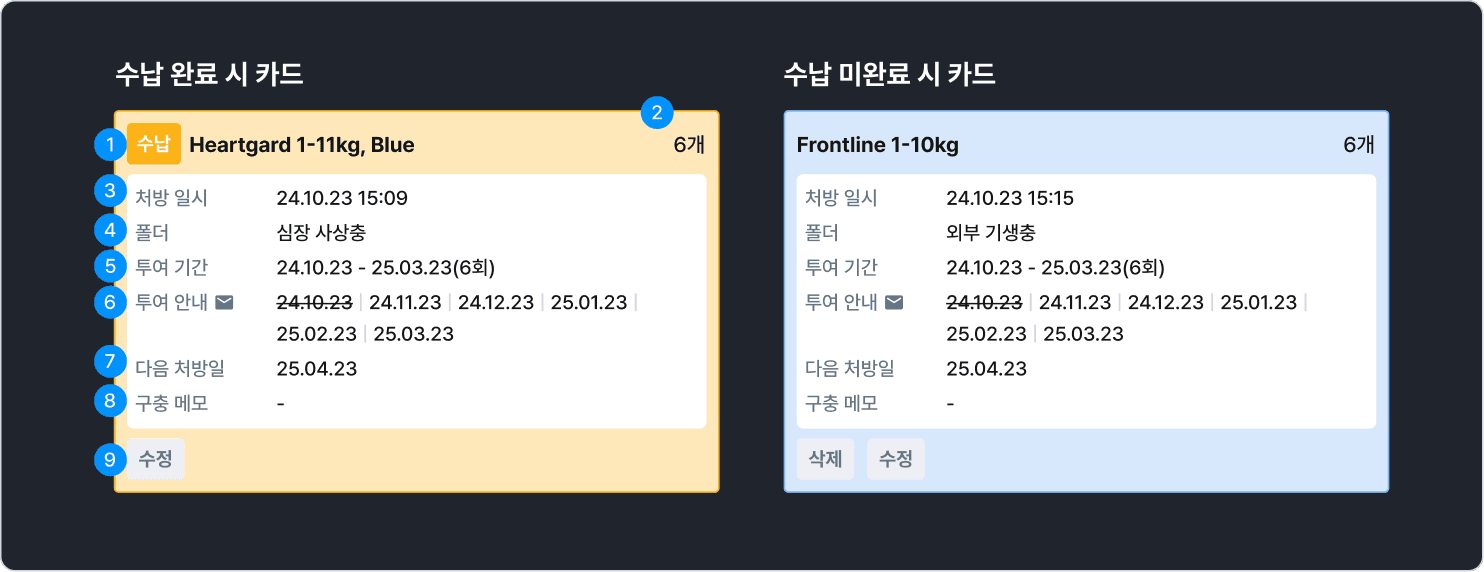Click the mail icon in Heartgard card
Screen dimensions: 1484x572
pyautogui.click(x=224, y=302)
